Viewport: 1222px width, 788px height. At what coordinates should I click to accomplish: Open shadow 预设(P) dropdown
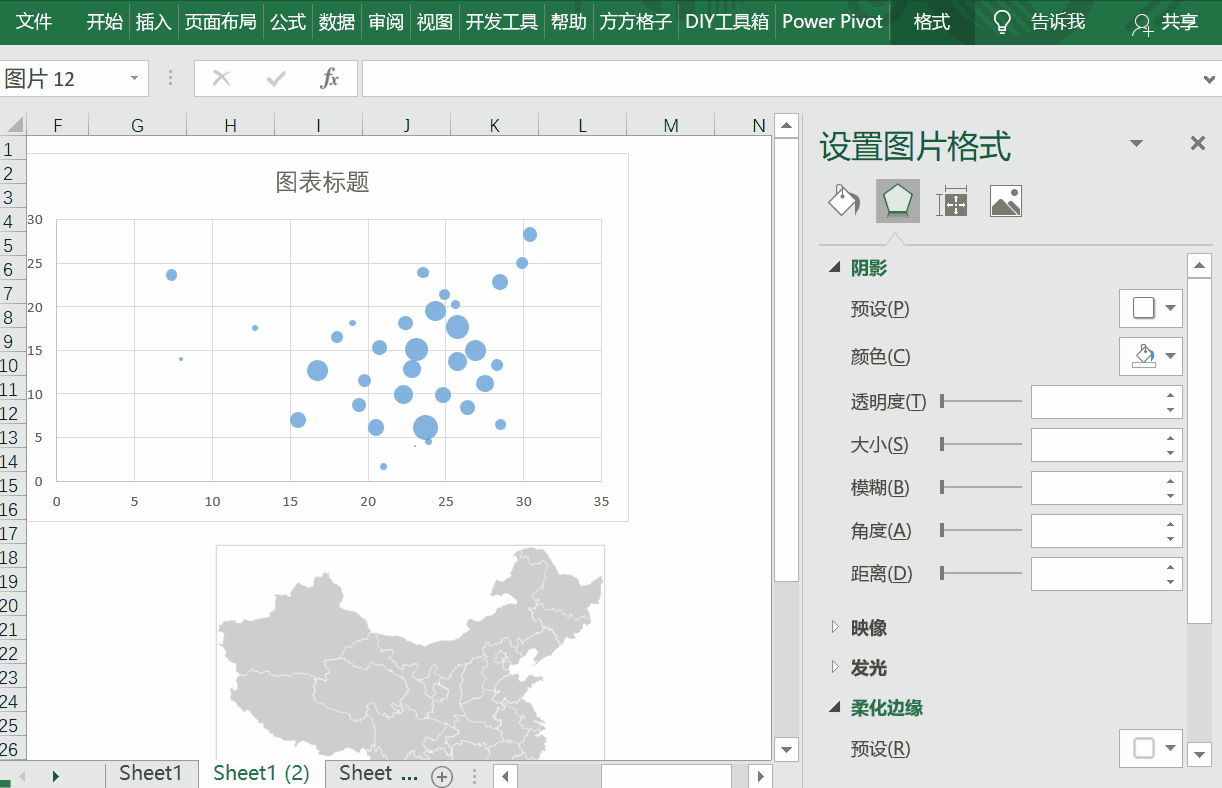click(x=1150, y=308)
